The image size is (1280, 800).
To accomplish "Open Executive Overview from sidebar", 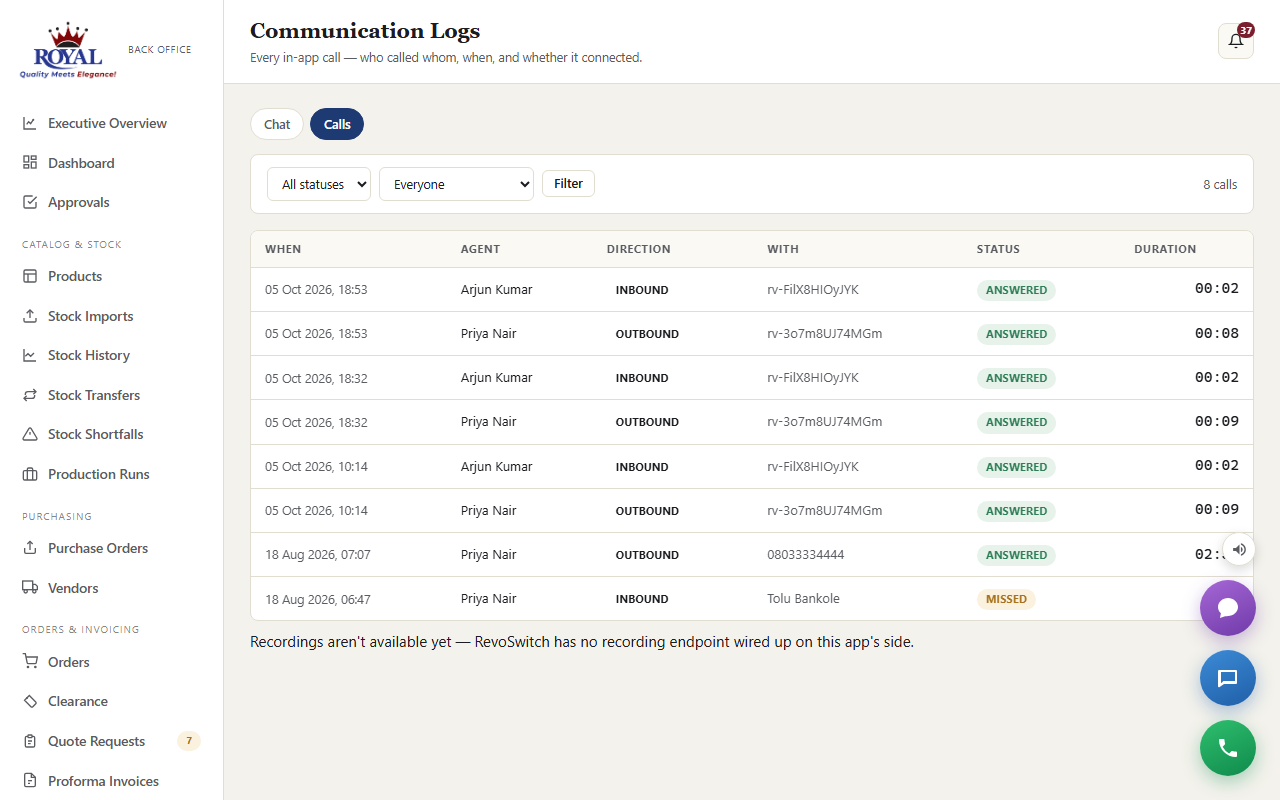I will click(107, 123).
